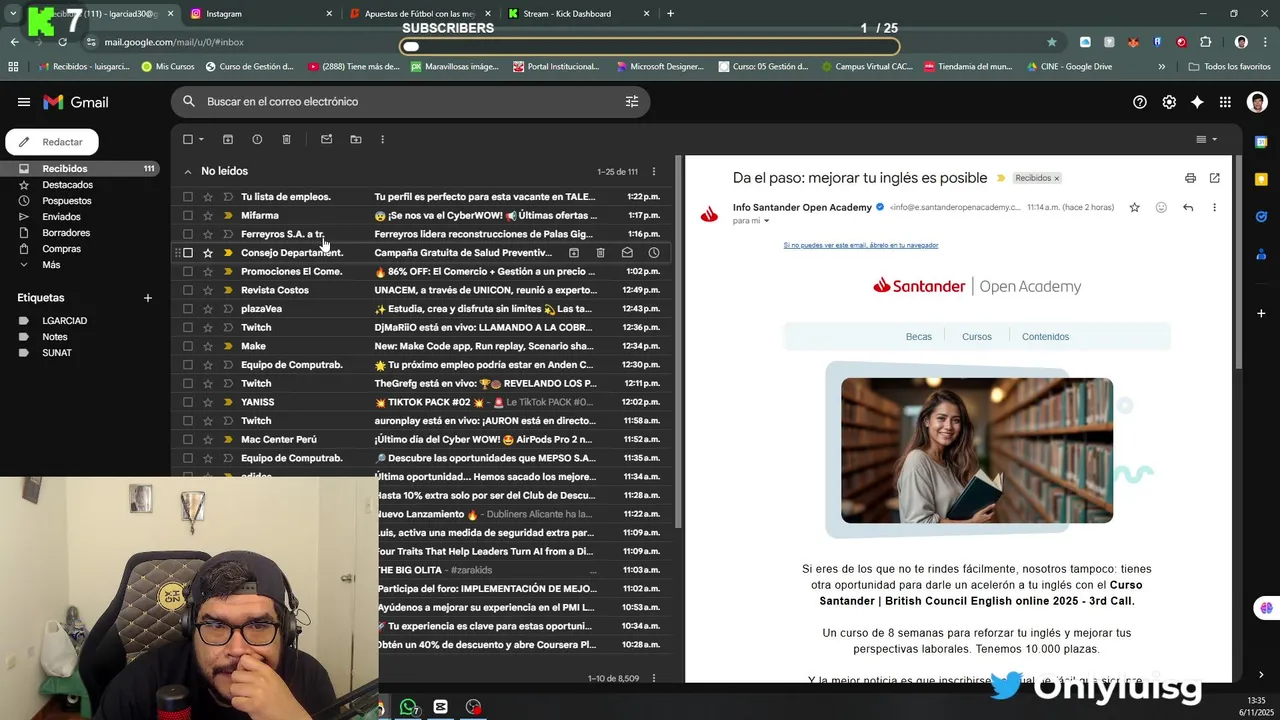Open Cursos link in Santander email

coord(977,337)
